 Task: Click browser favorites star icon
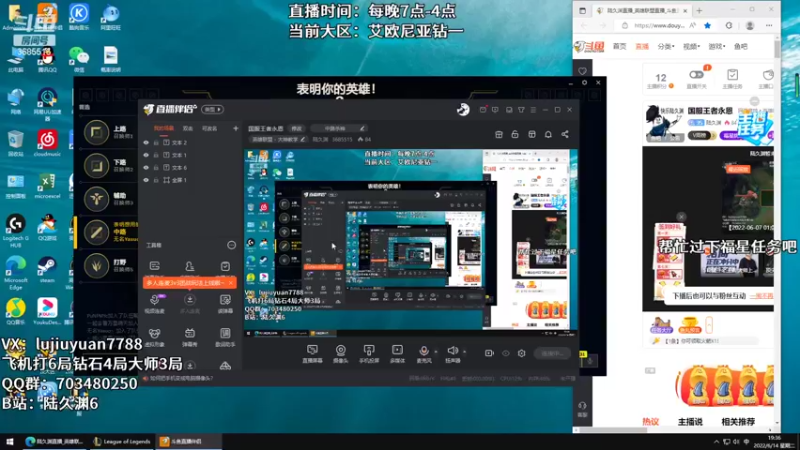point(707,26)
